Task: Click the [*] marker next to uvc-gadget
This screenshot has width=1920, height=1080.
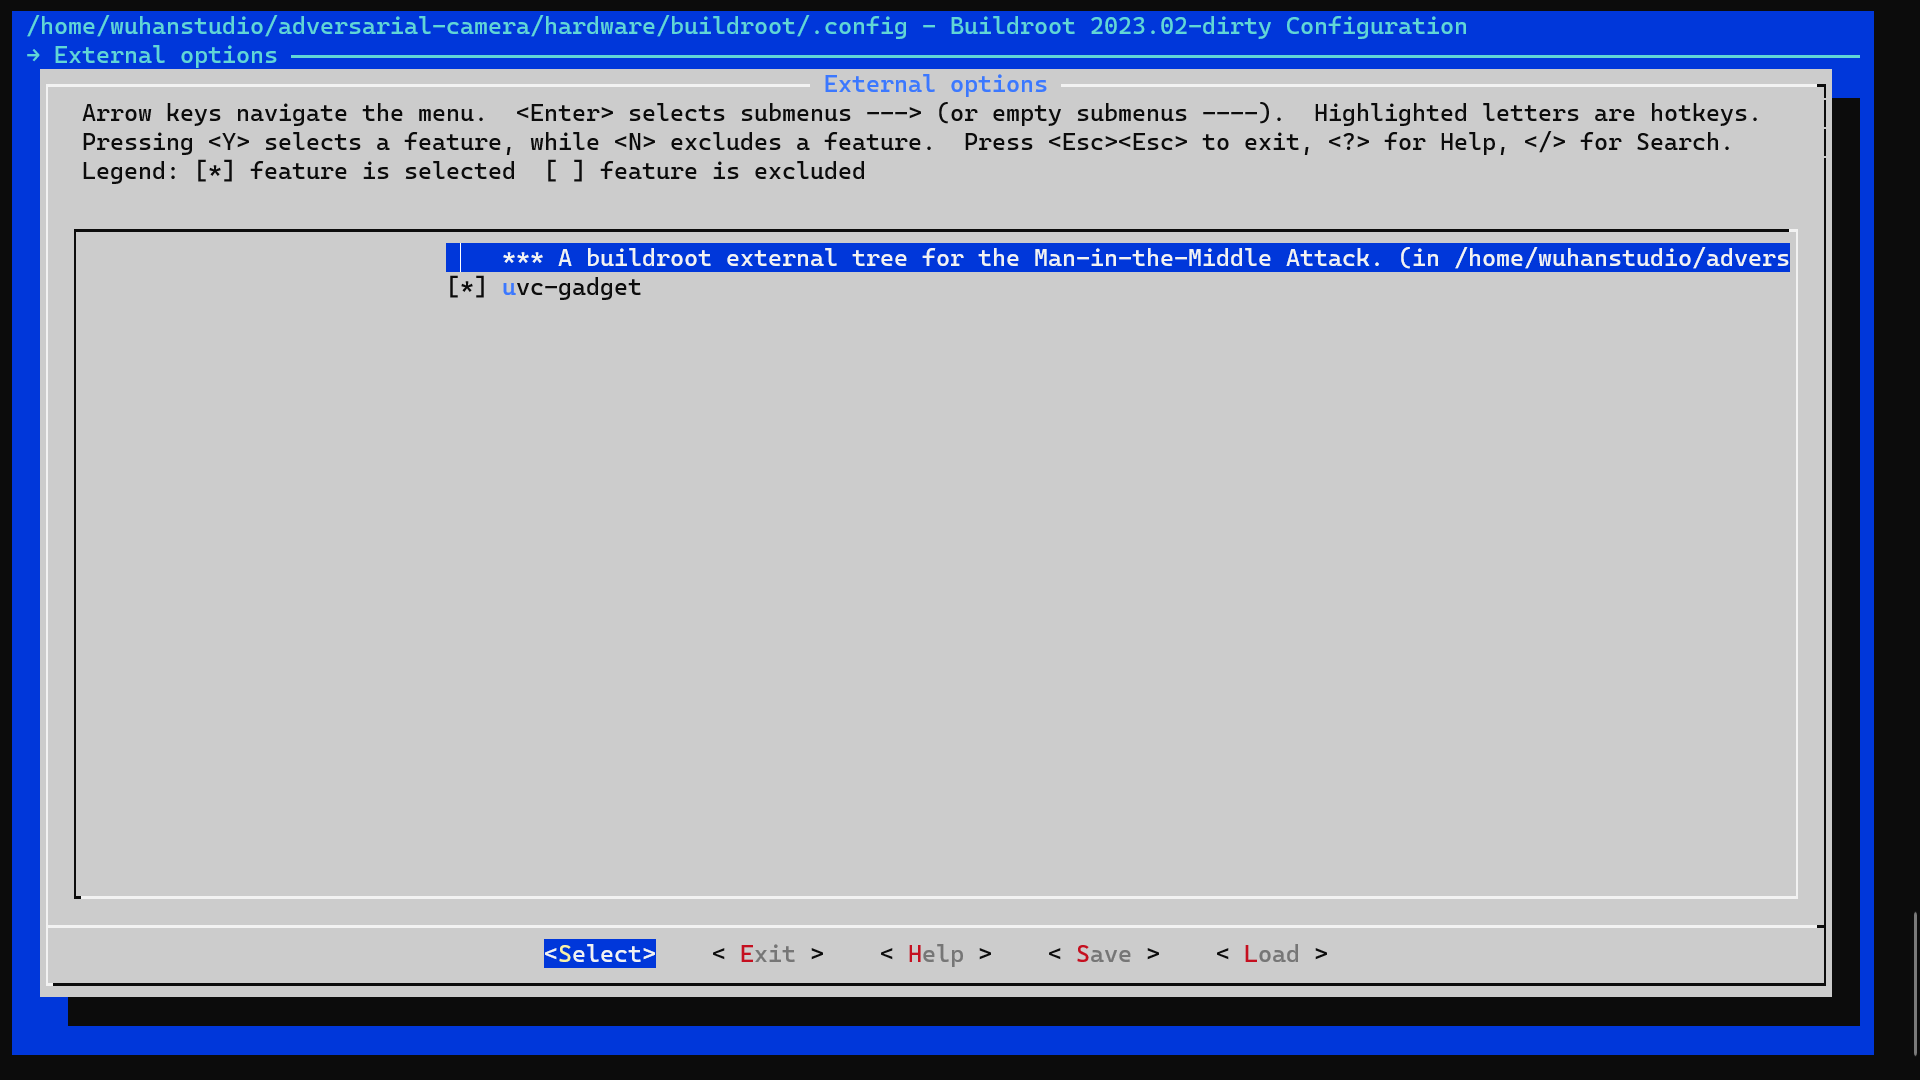Action: (x=466, y=288)
